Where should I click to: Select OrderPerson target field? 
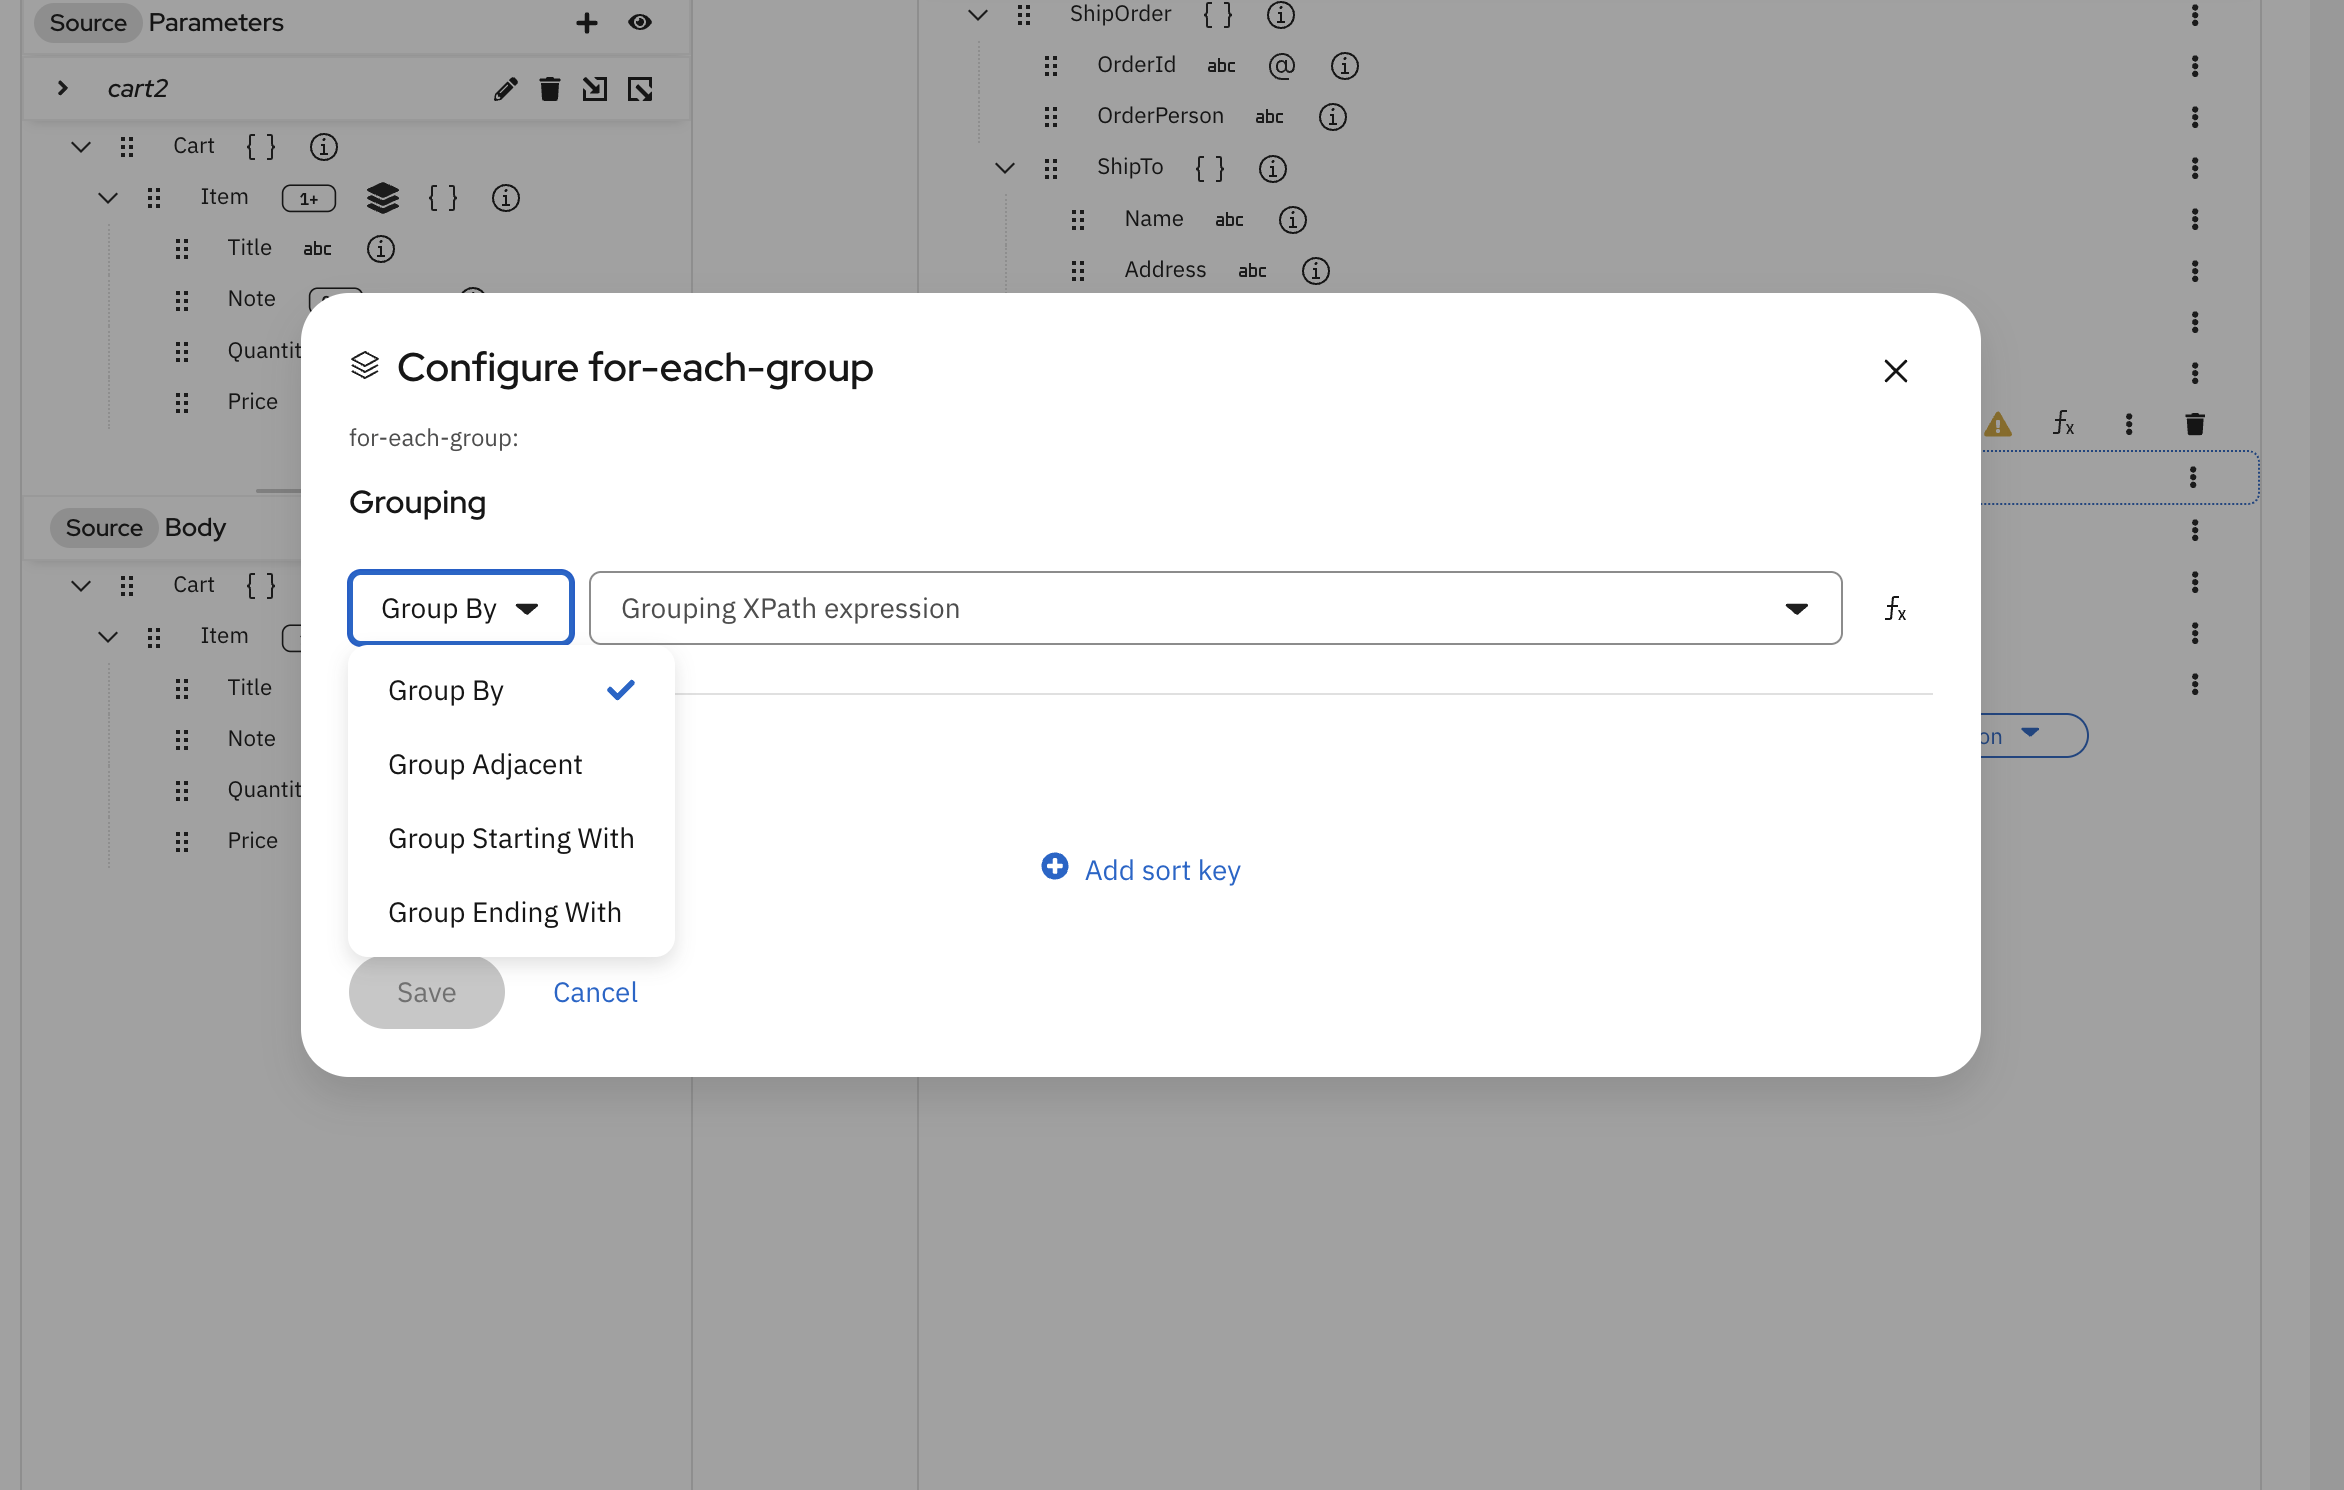click(x=1160, y=116)
